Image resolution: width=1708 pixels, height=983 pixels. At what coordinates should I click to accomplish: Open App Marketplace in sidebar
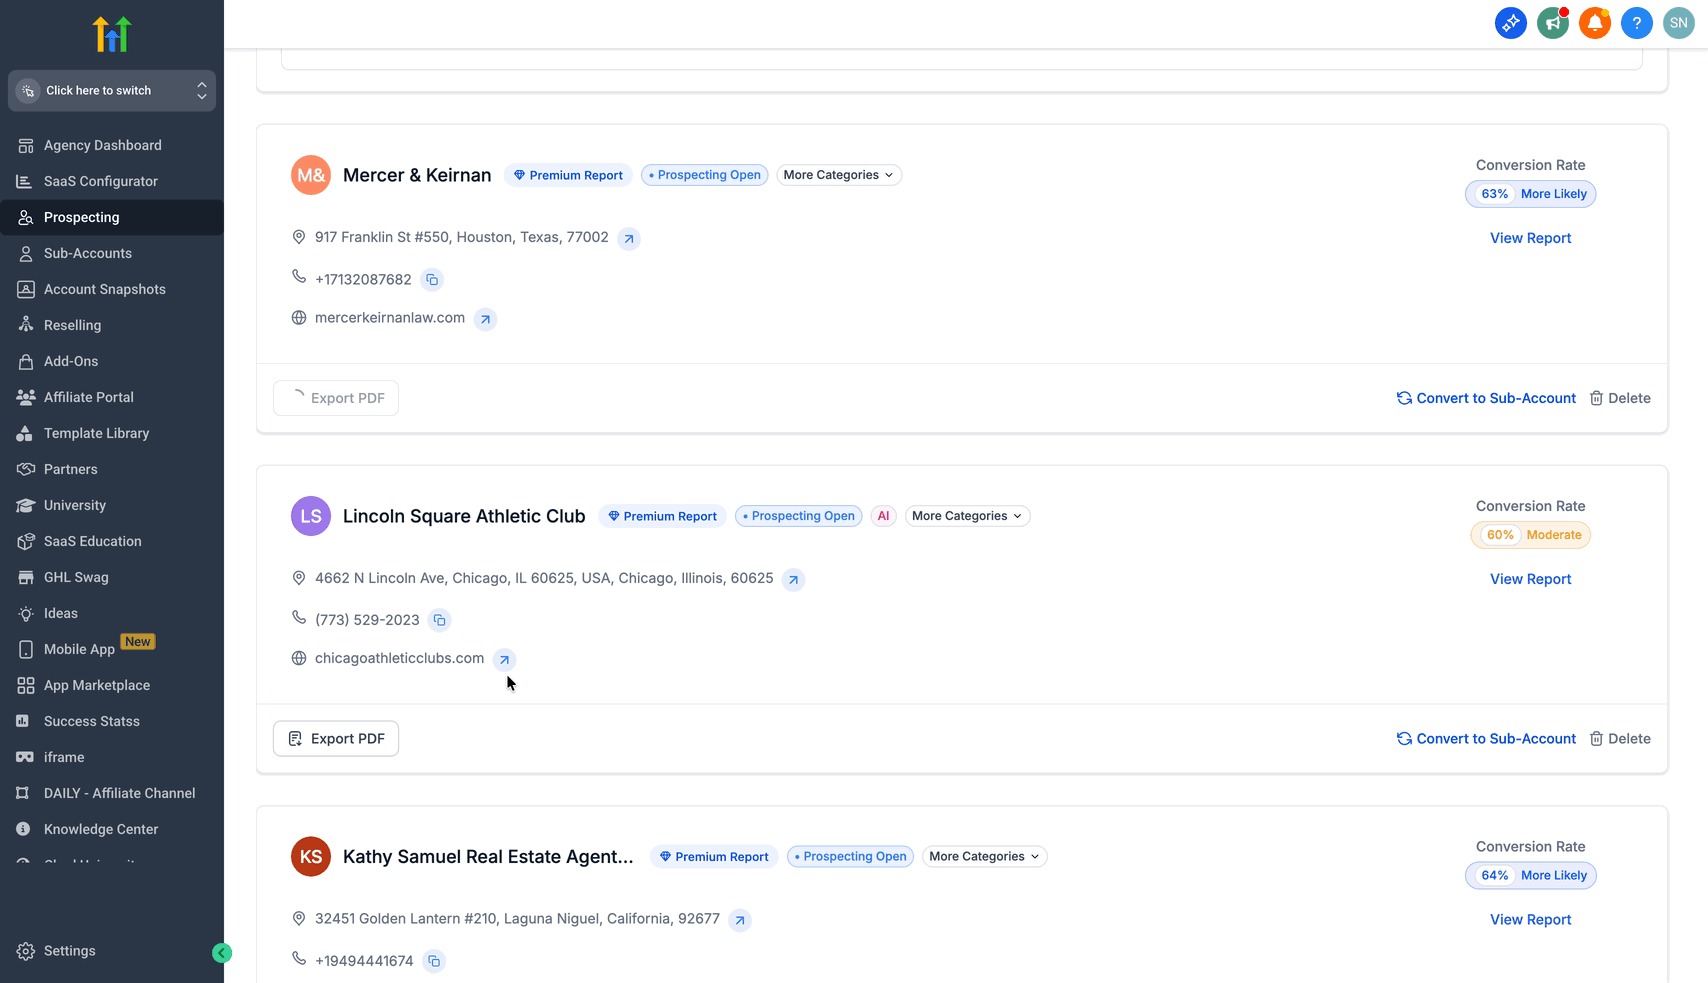[x=112, y=685]
